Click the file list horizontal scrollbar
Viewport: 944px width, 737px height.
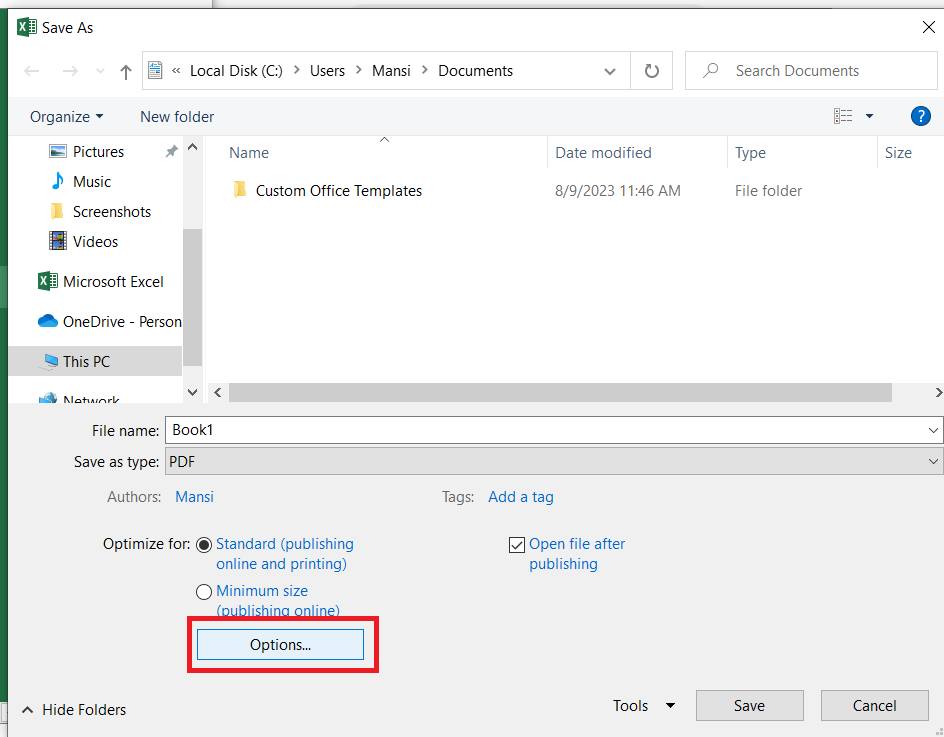[560, 393]
